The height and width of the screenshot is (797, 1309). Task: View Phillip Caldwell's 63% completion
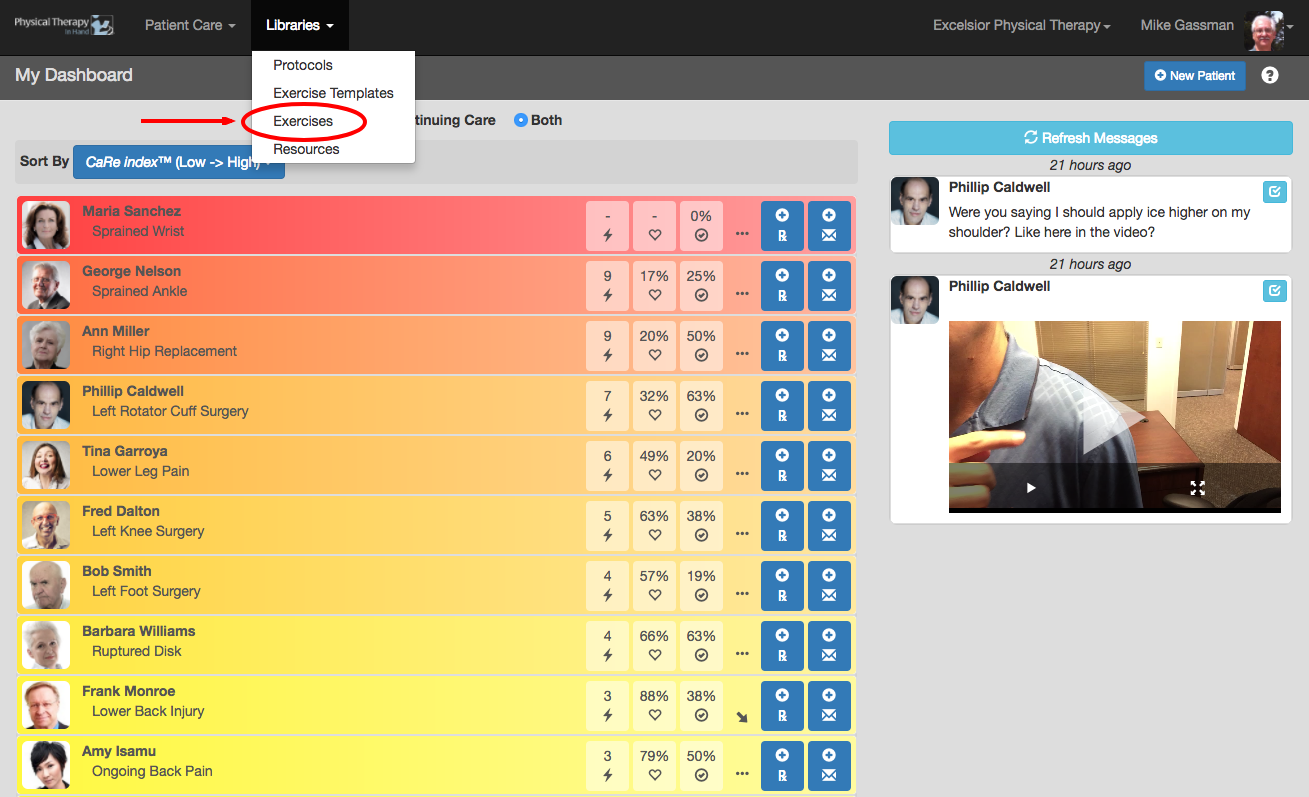[x=701, y=405]
